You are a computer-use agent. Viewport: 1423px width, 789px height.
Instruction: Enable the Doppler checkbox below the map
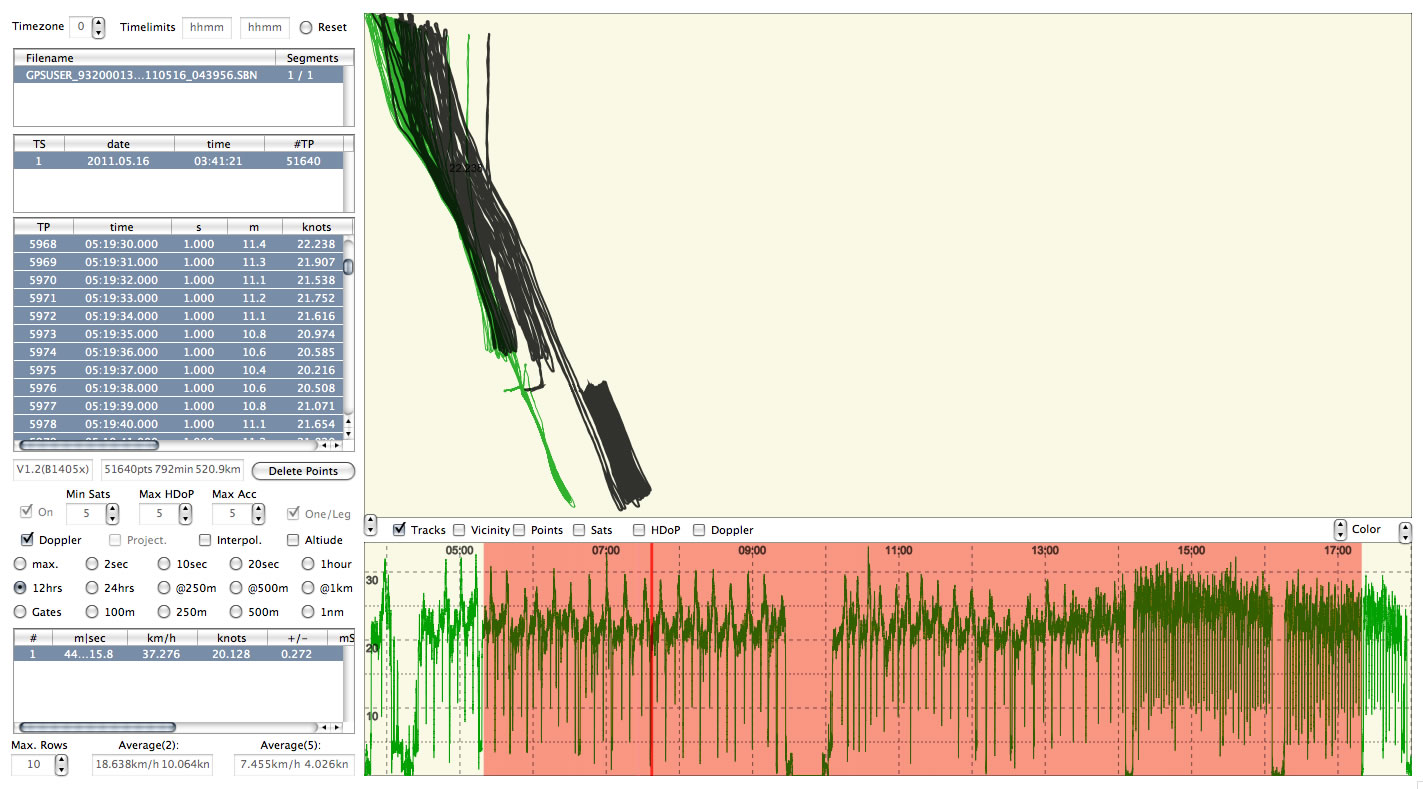[x=699, y=529]
